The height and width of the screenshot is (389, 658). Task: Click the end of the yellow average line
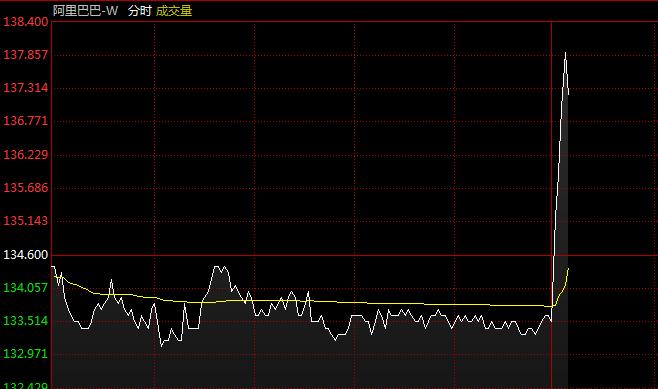click(568, 269)
